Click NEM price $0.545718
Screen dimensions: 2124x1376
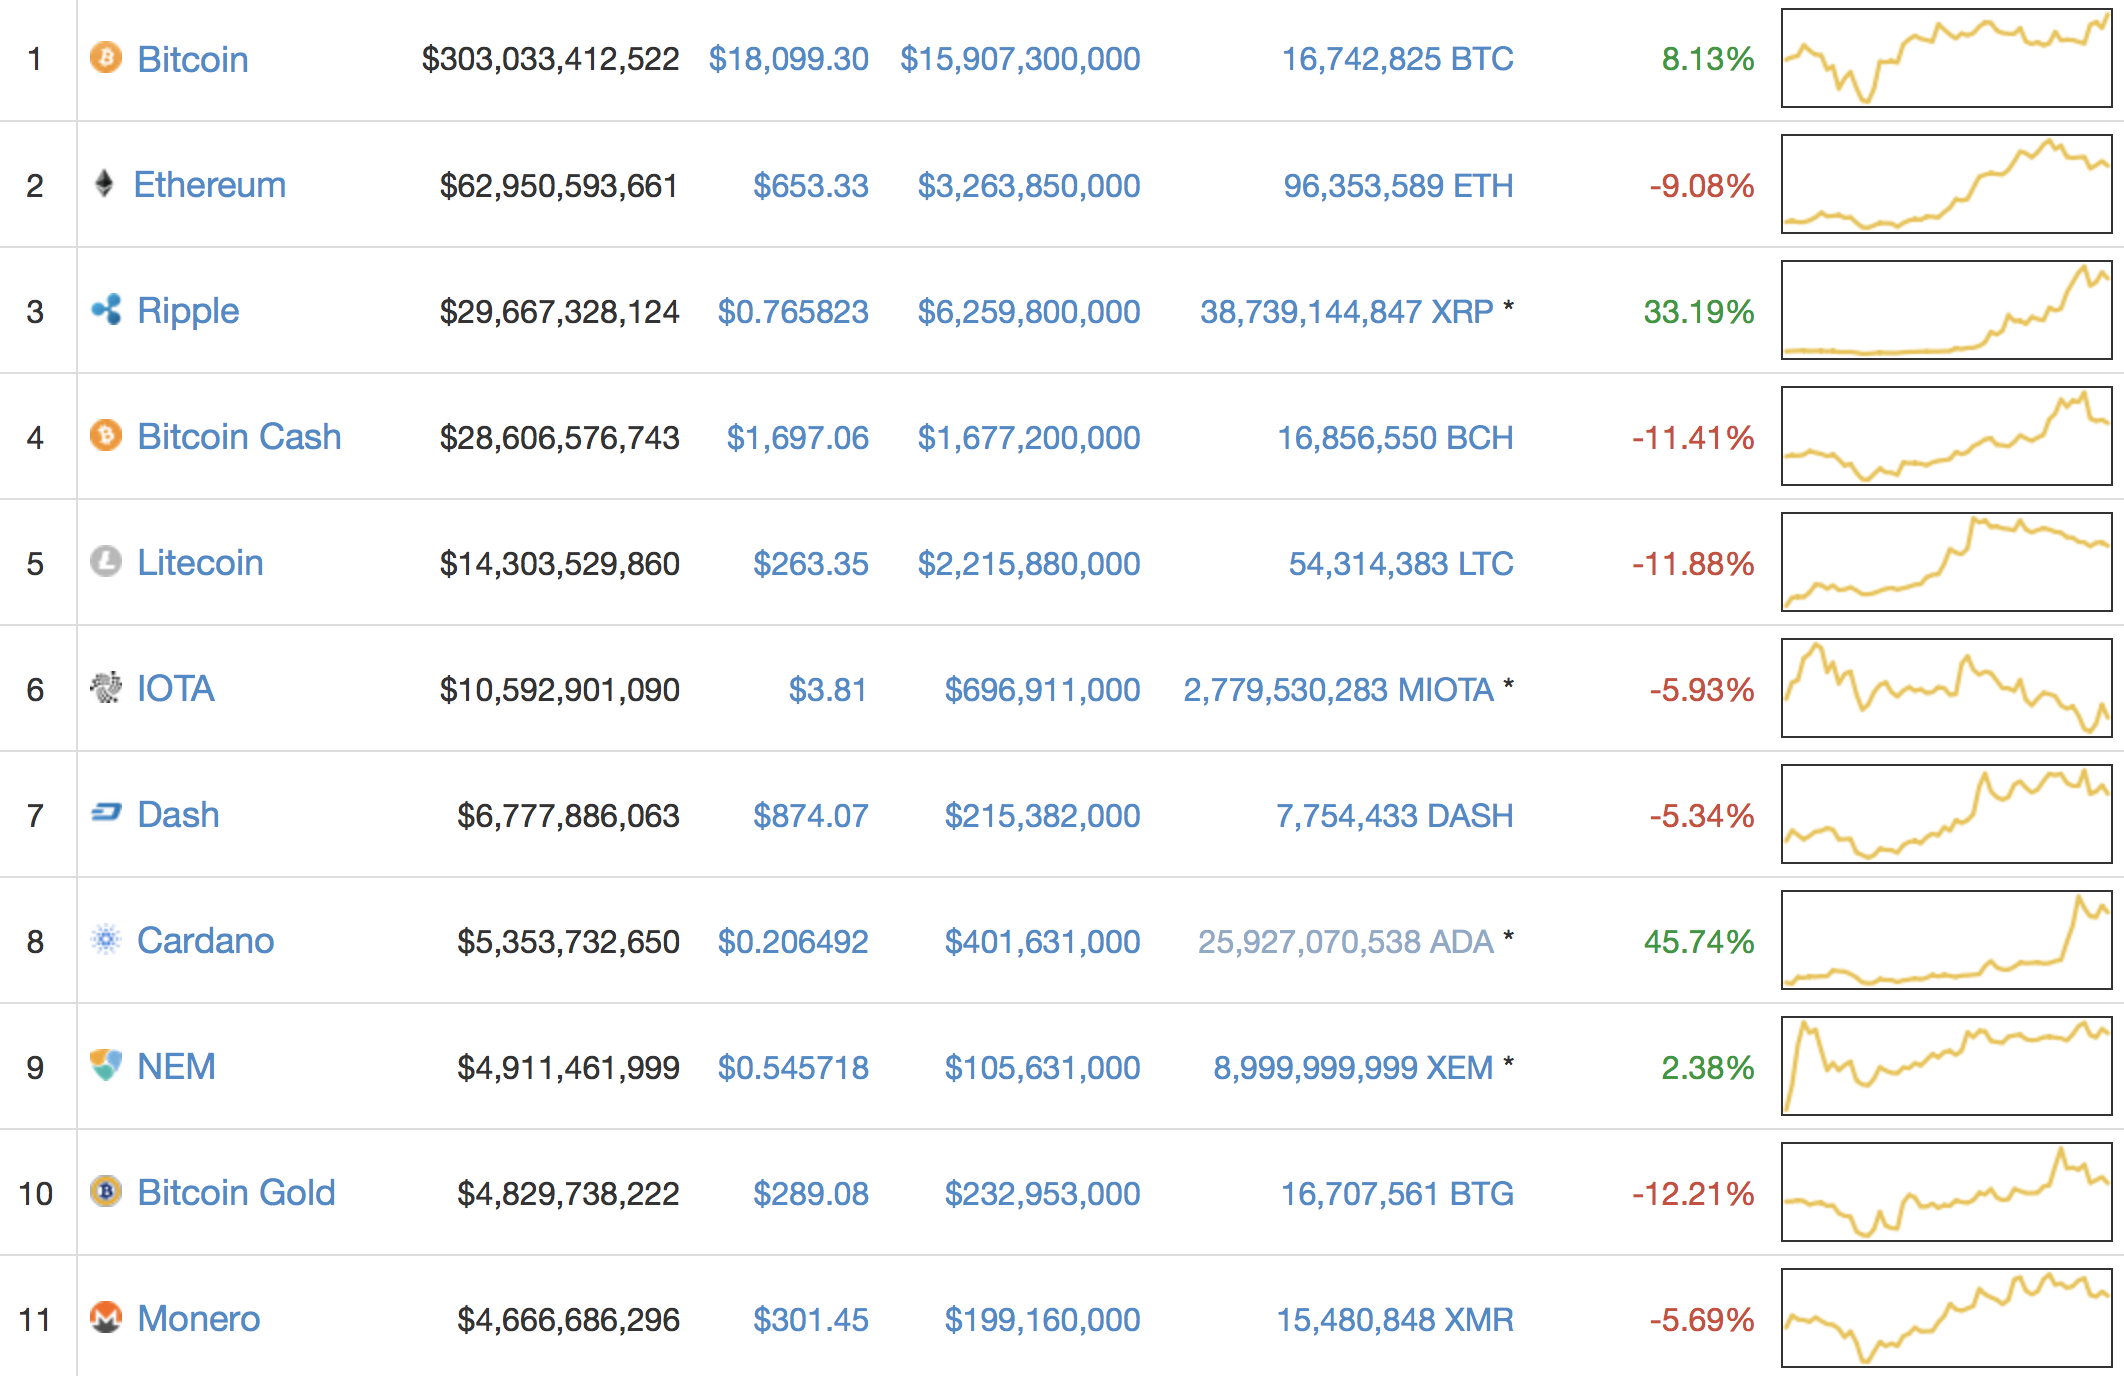(x=794, y=1067)
